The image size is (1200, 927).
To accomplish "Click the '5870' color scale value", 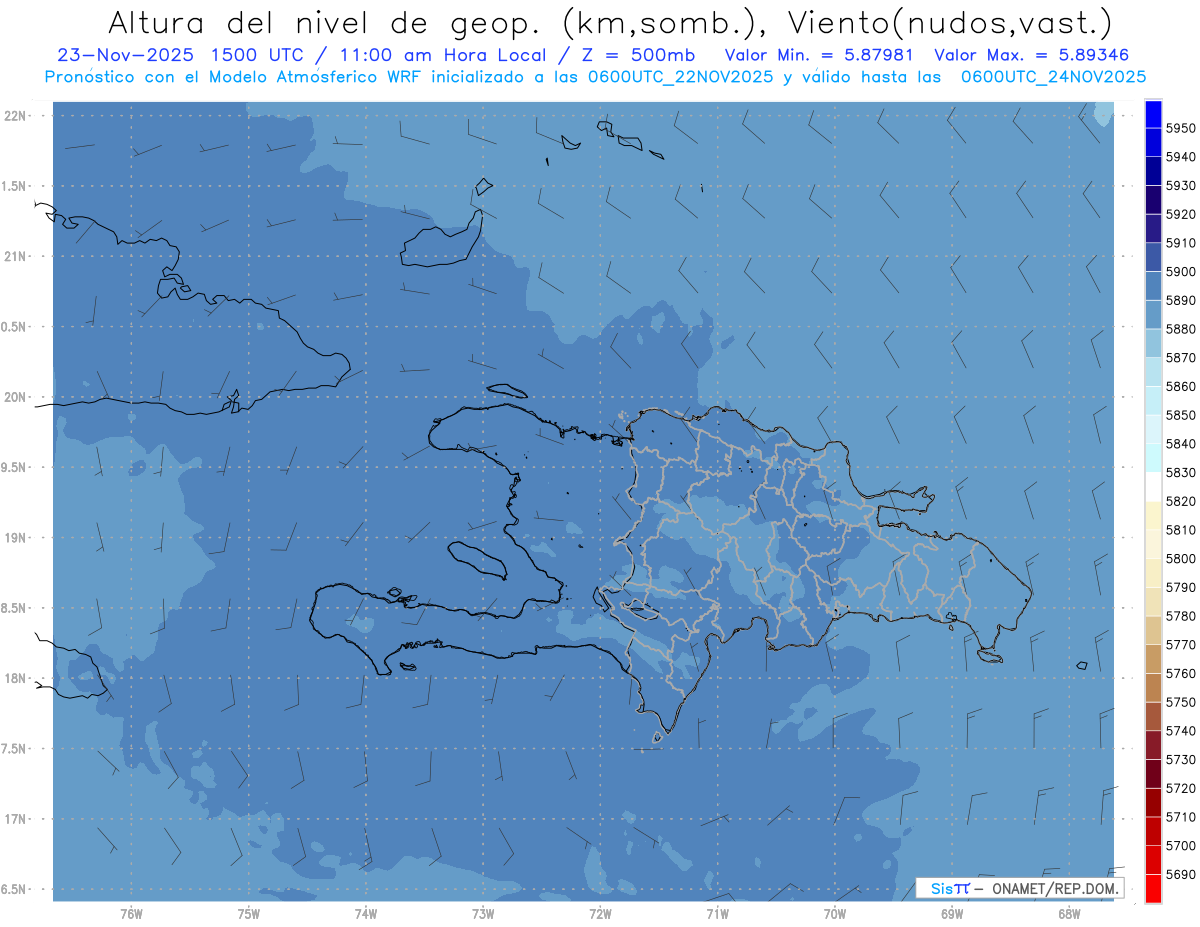I will 1180,358.
